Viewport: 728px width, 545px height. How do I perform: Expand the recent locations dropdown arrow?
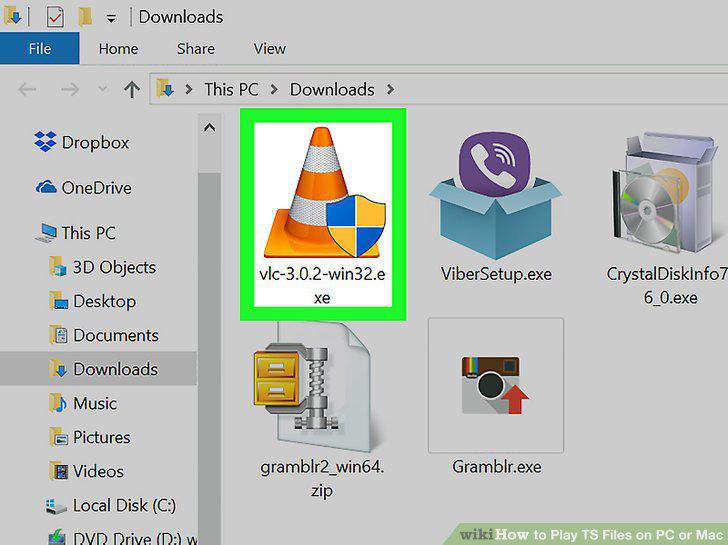103,89
